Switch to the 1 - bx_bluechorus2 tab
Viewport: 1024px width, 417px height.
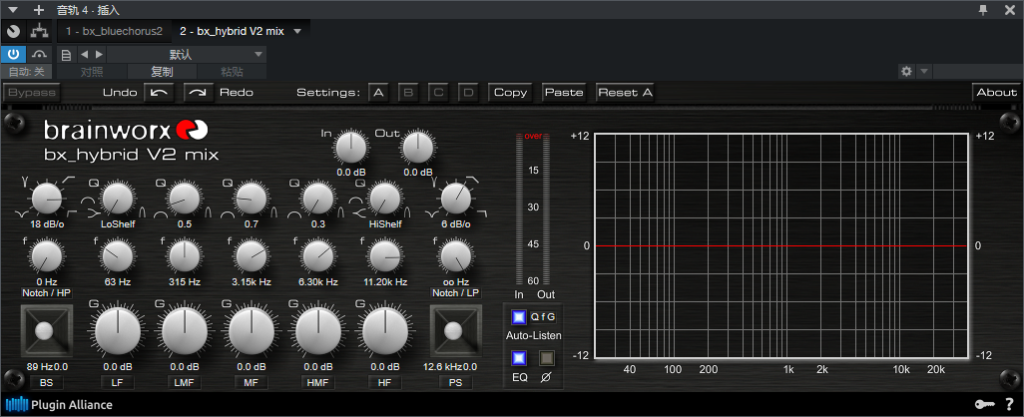114,31
